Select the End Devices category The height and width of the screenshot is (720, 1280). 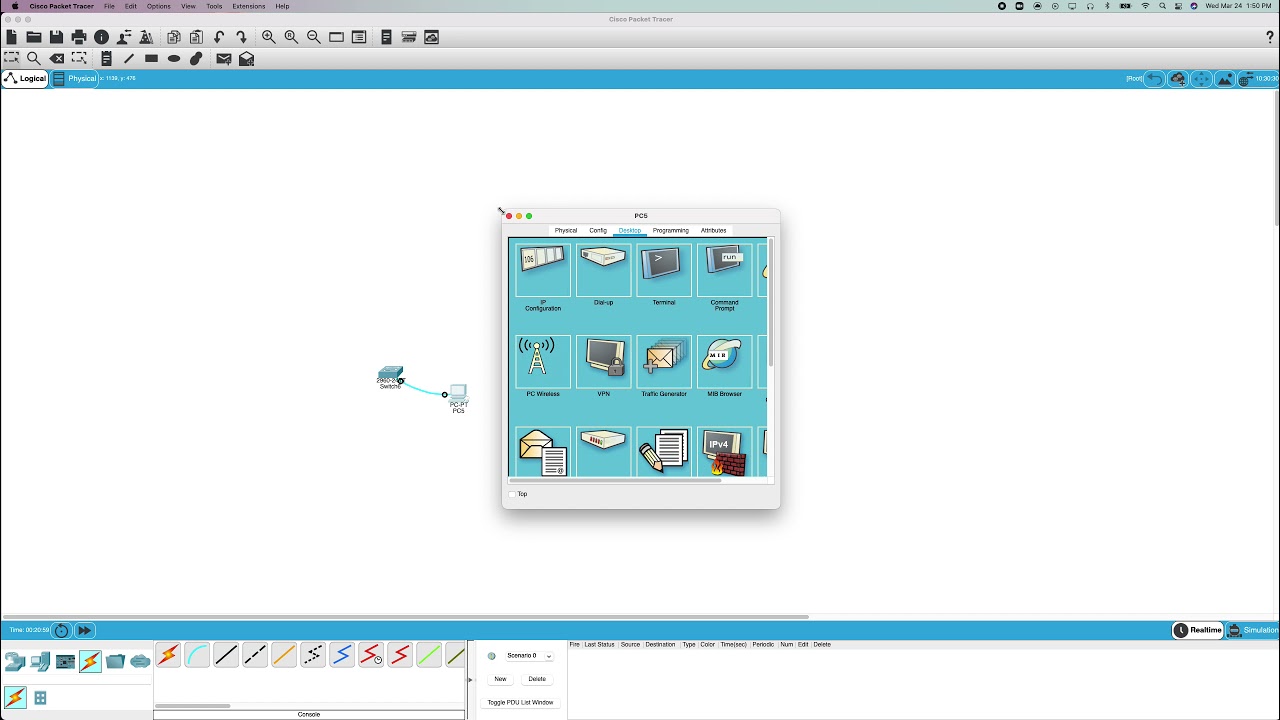pos(40,661)
